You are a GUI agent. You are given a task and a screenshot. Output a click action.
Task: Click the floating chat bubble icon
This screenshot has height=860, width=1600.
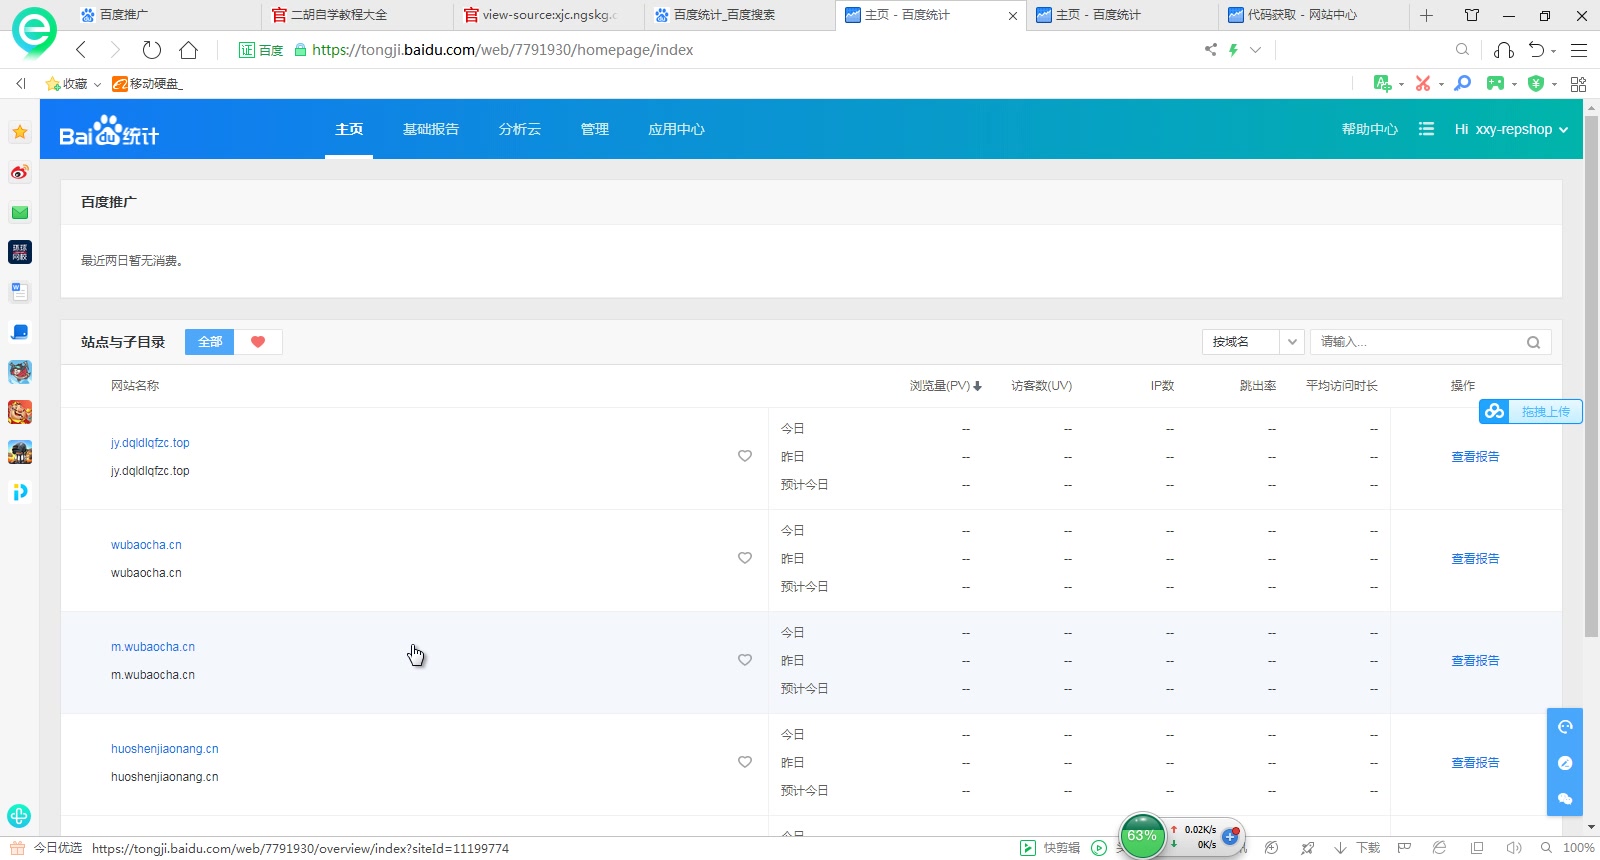[1565, 799]
